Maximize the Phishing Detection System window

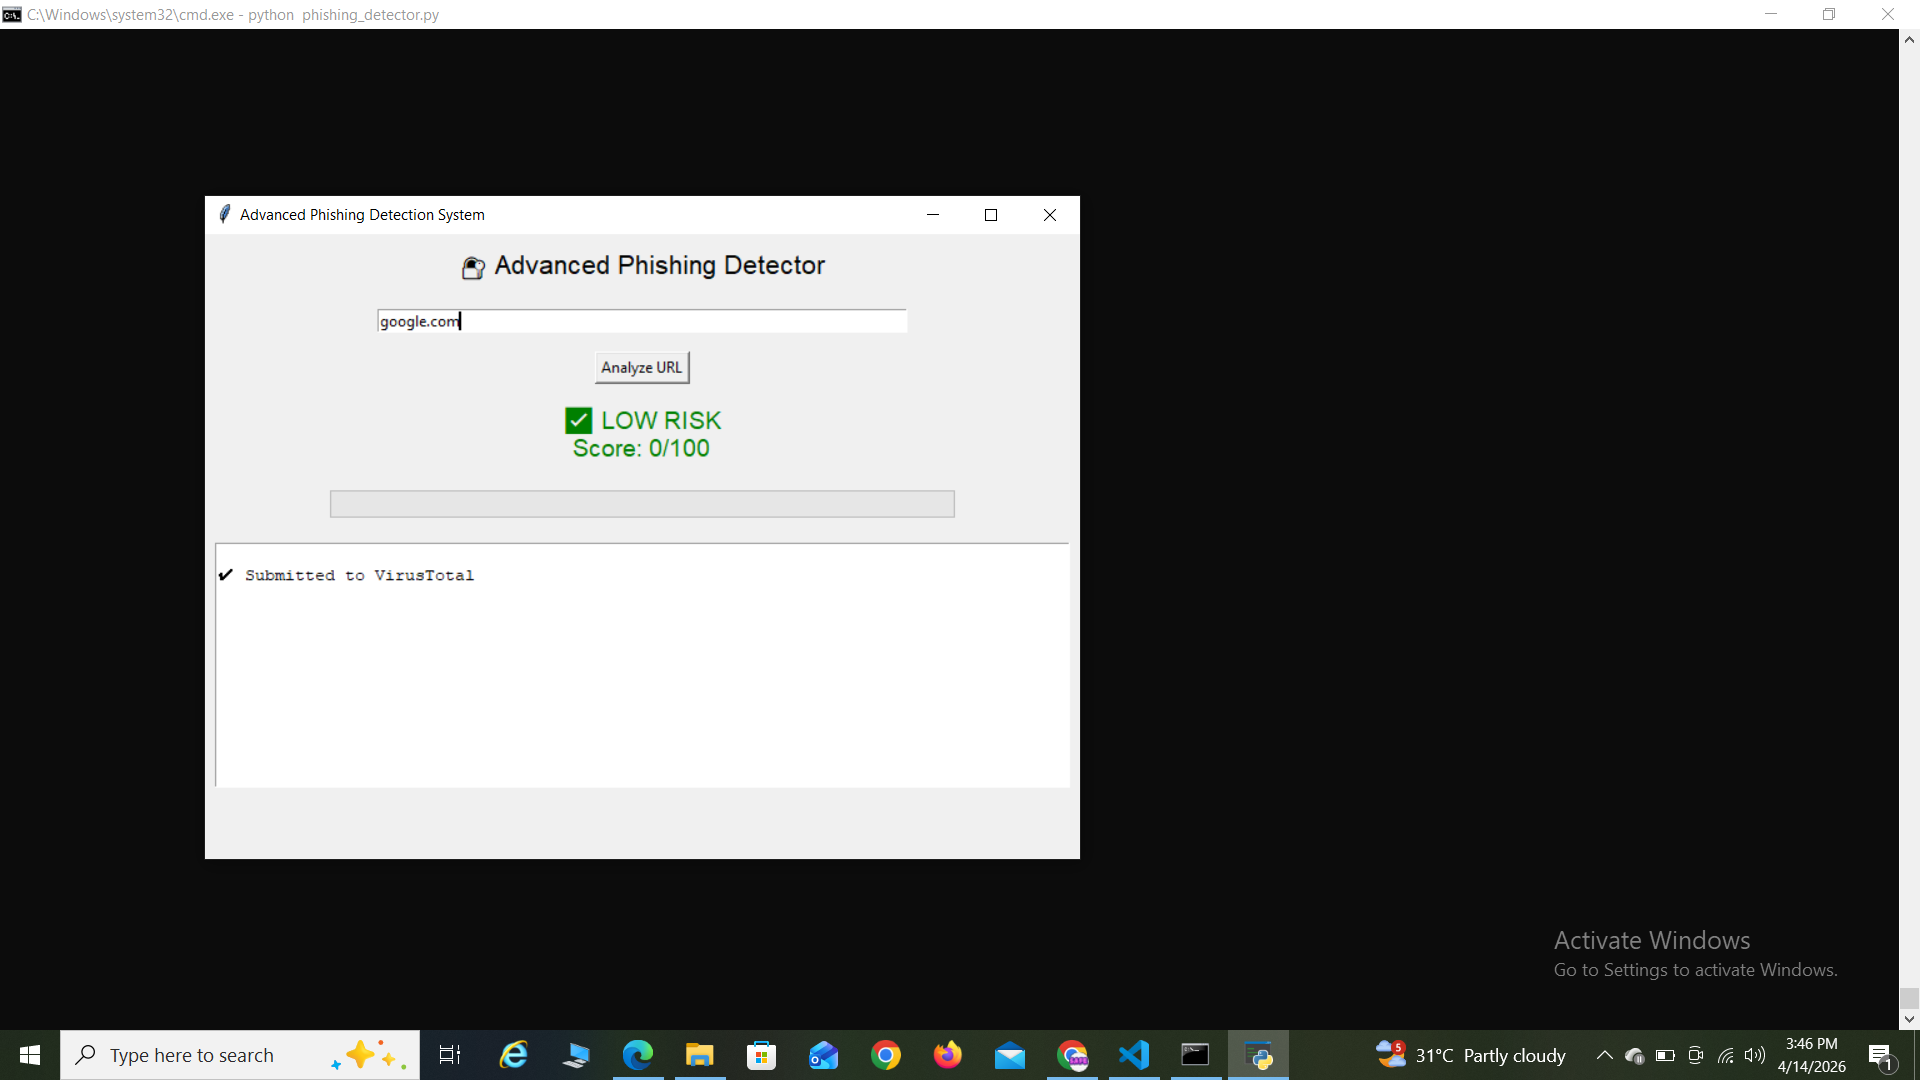(991, 215)
